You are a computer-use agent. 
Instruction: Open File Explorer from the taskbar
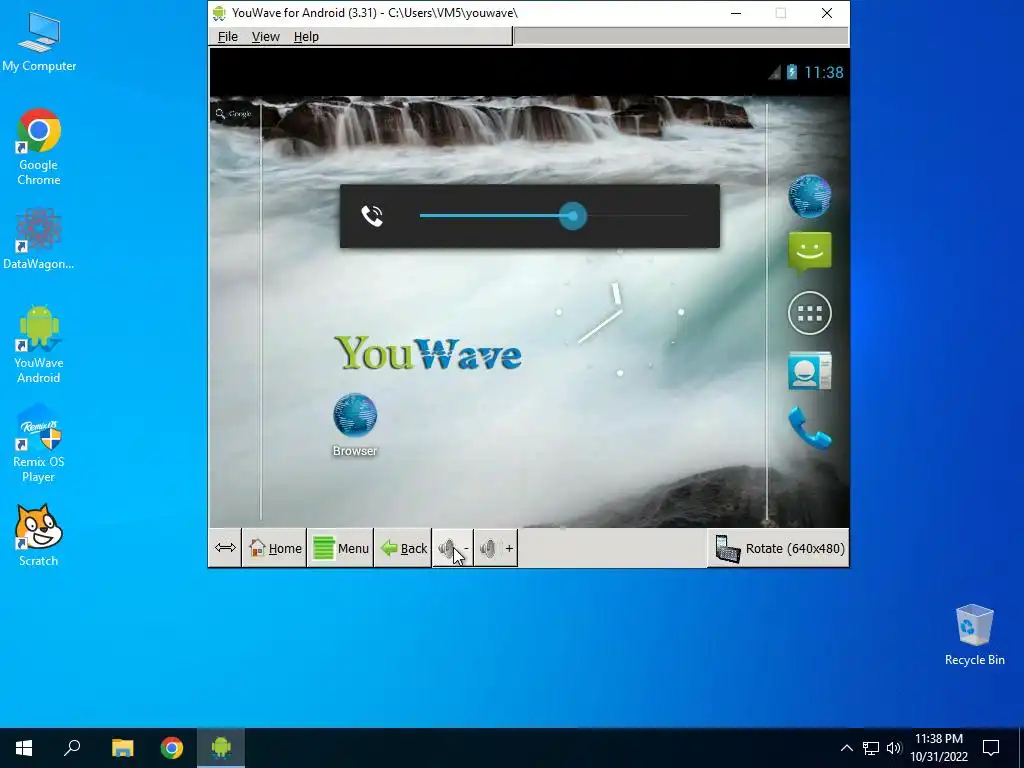(x=122, y=748)
